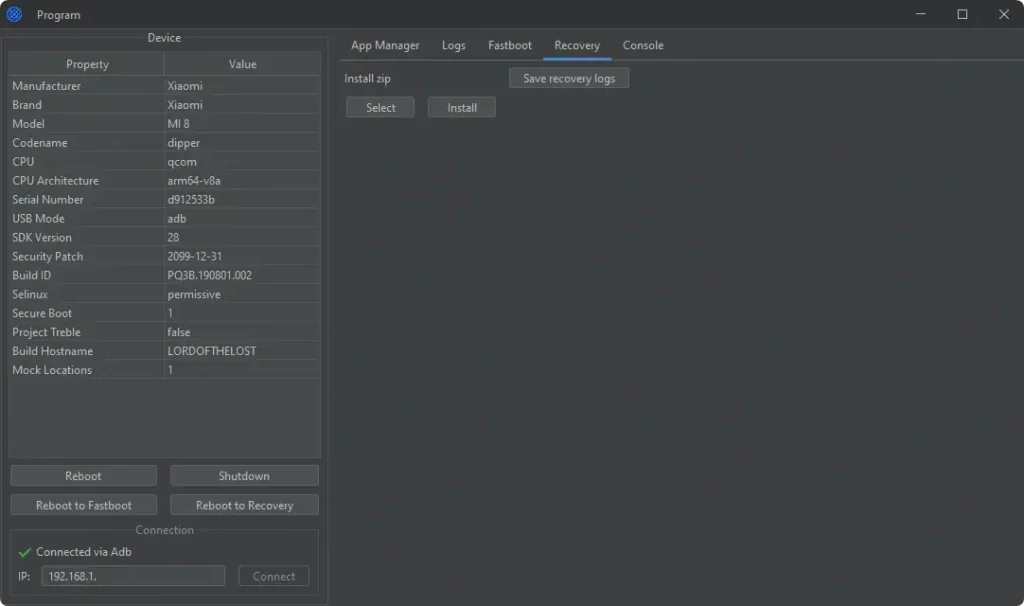This screenshot has height=606, width=1024.
Task: Click the Value column header
Action: click(x=242, y=64)
